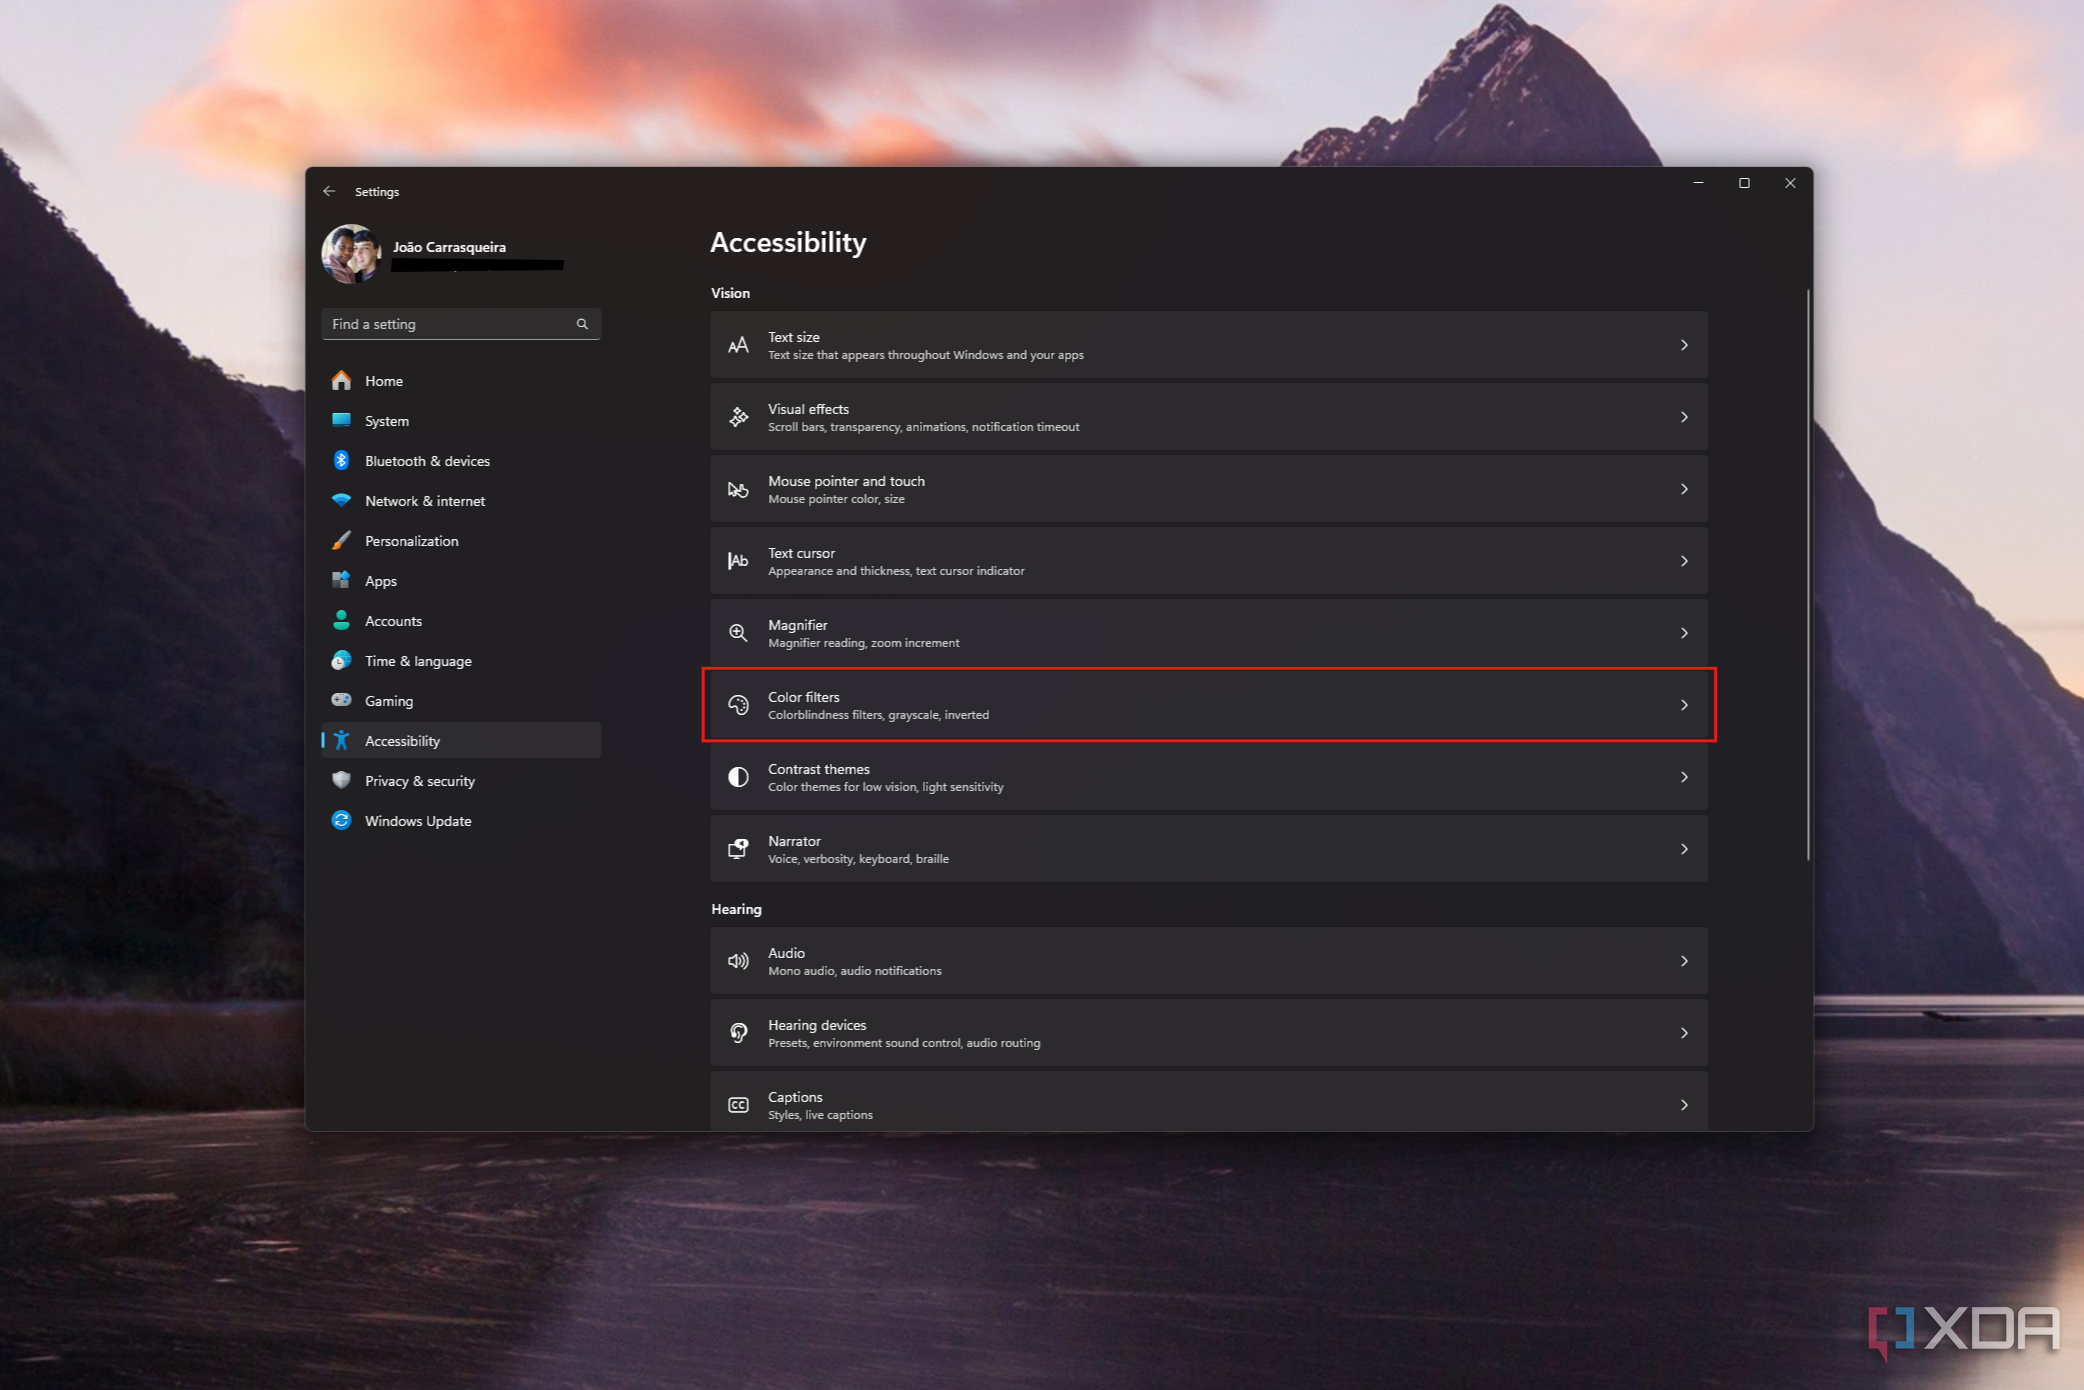Open Bluetooth & devices section

coord(461,461)
